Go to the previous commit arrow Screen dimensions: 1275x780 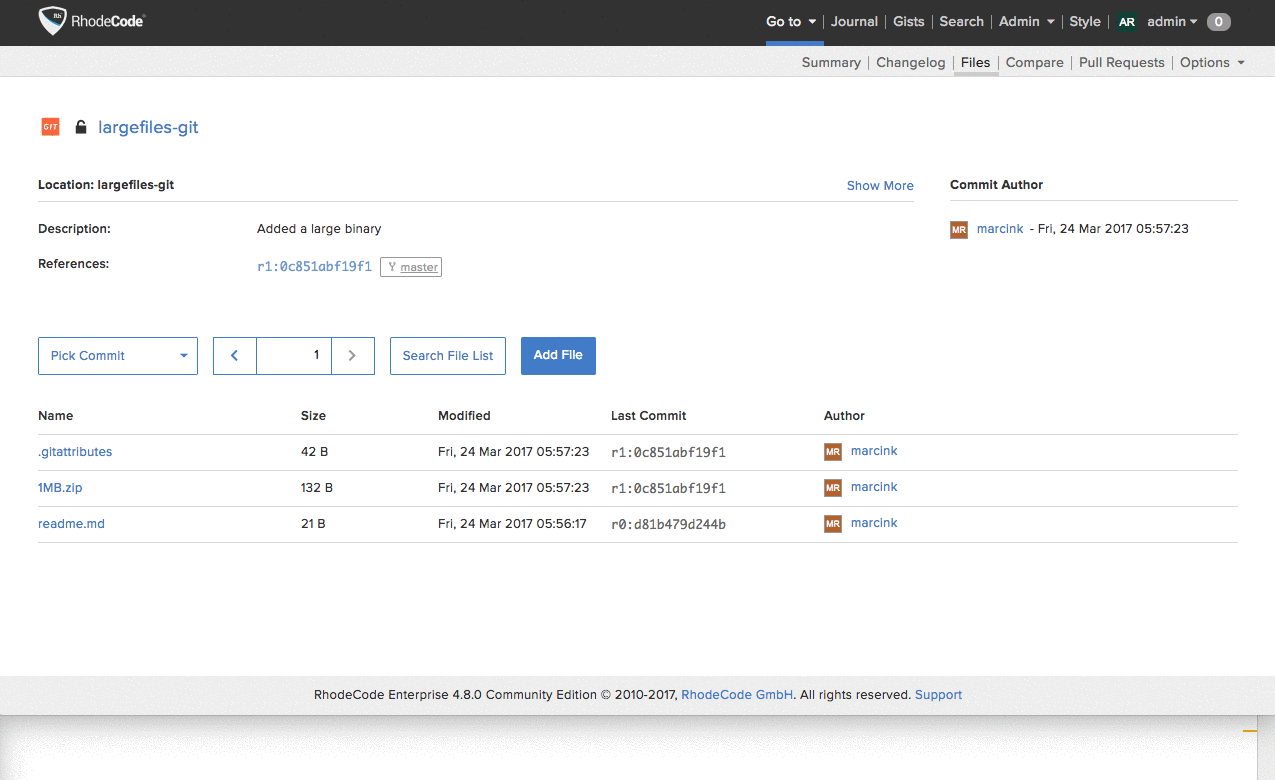coord(235,355)
